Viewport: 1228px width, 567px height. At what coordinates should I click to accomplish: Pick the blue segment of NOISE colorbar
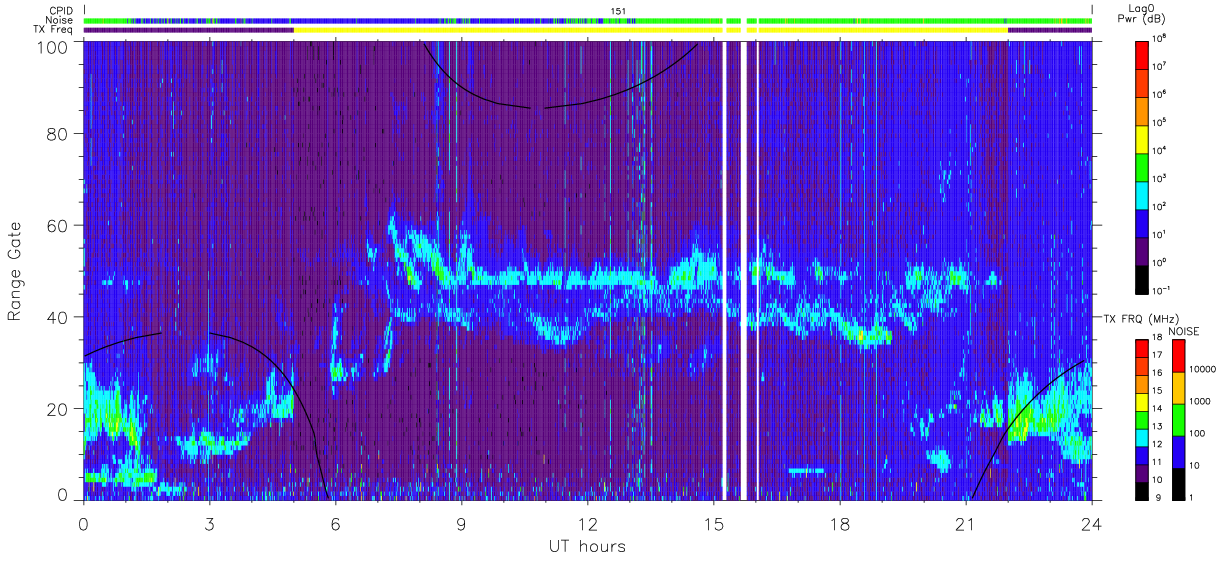point(1178,450)
